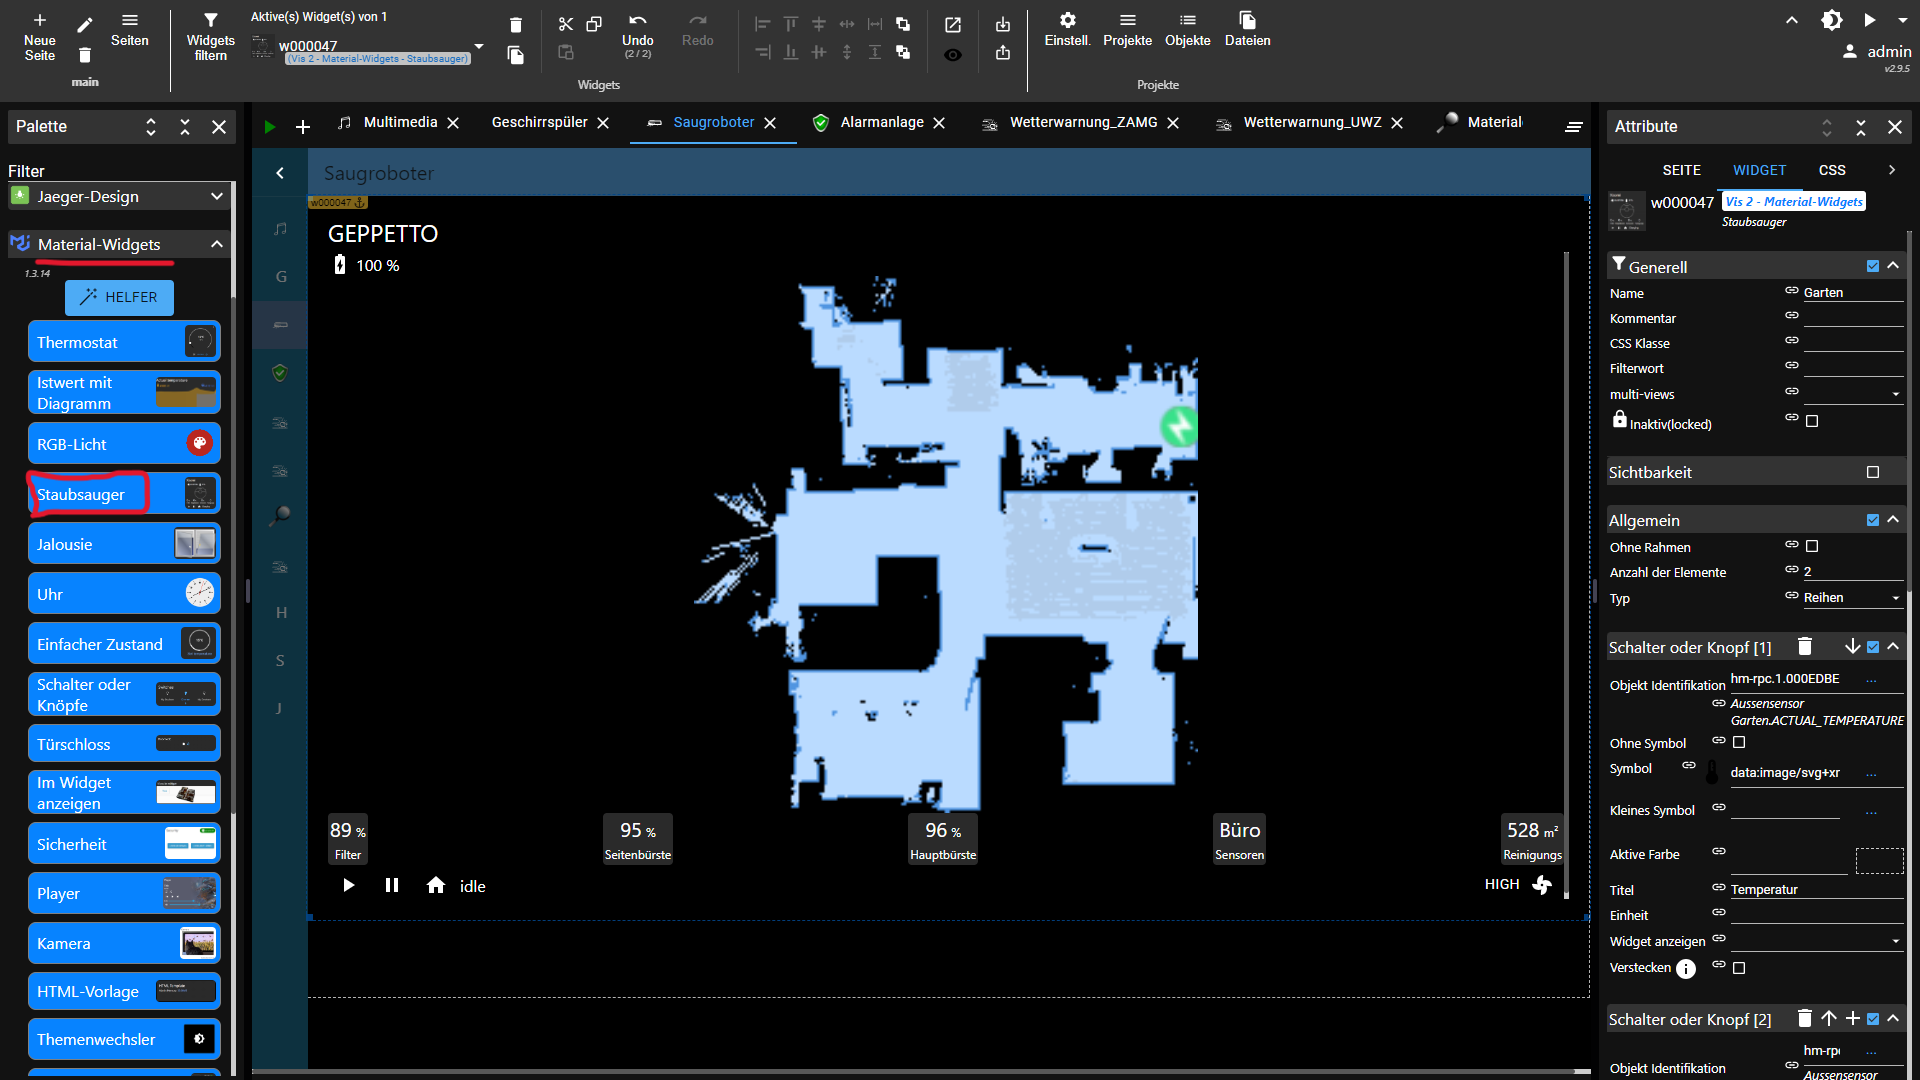Open the view tabs overflow menu
Image resolution: width=1920 pixels, height=1080 pixels.
point(1573,127)
